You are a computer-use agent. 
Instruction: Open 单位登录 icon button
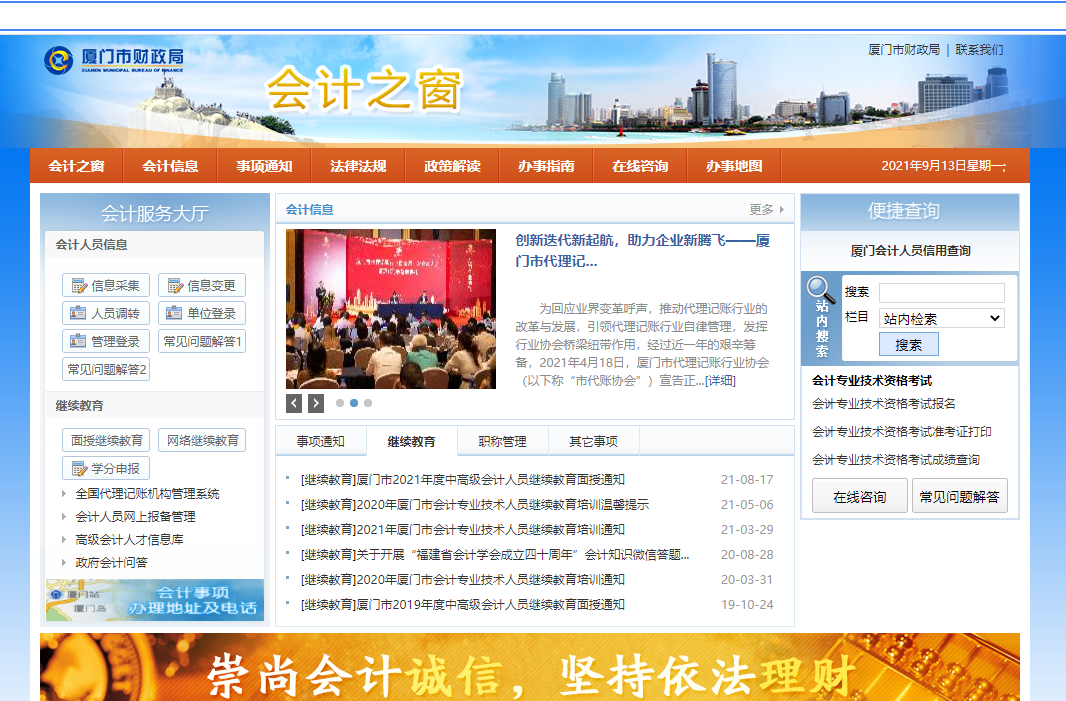coord(201,313)
